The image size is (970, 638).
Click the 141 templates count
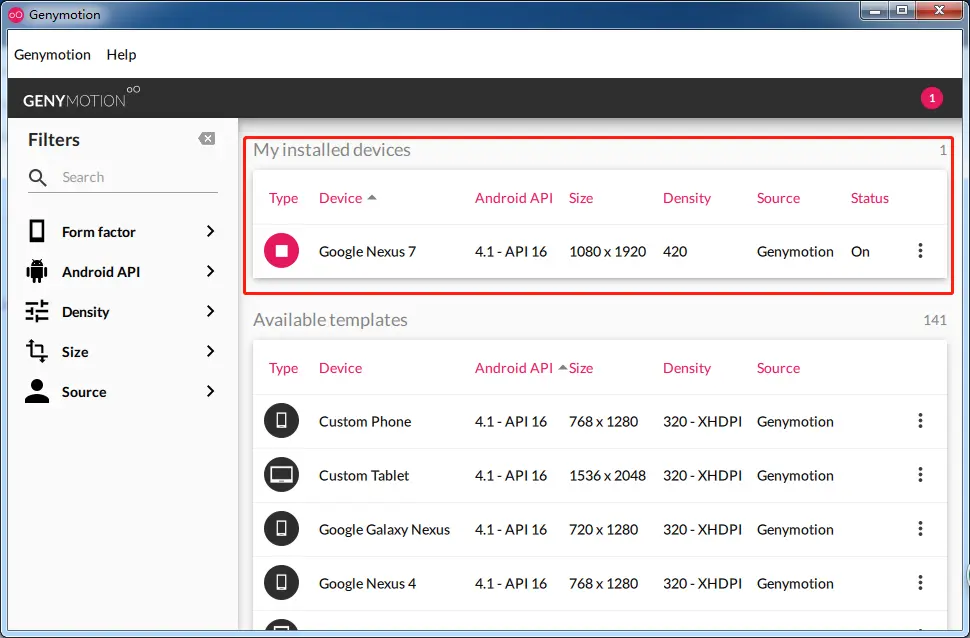935,320
